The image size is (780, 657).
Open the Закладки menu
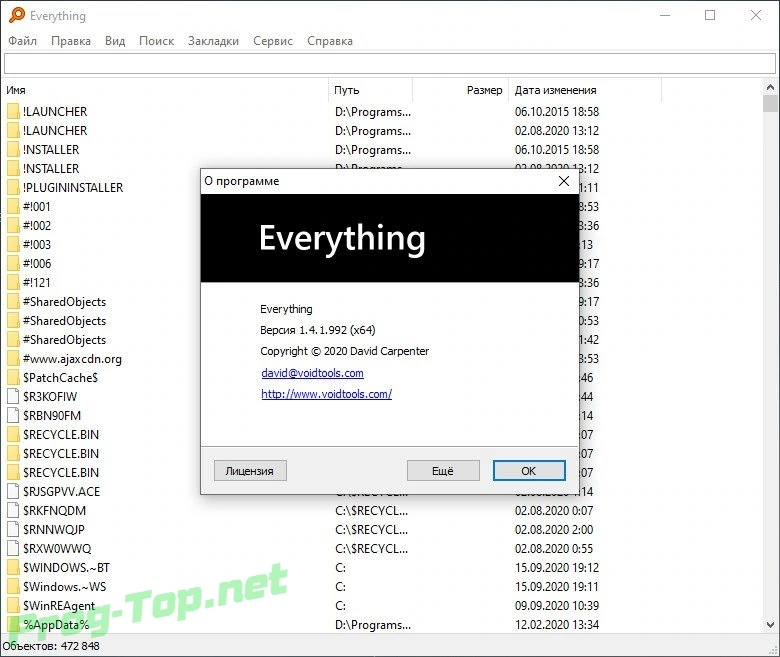point(213,41)
